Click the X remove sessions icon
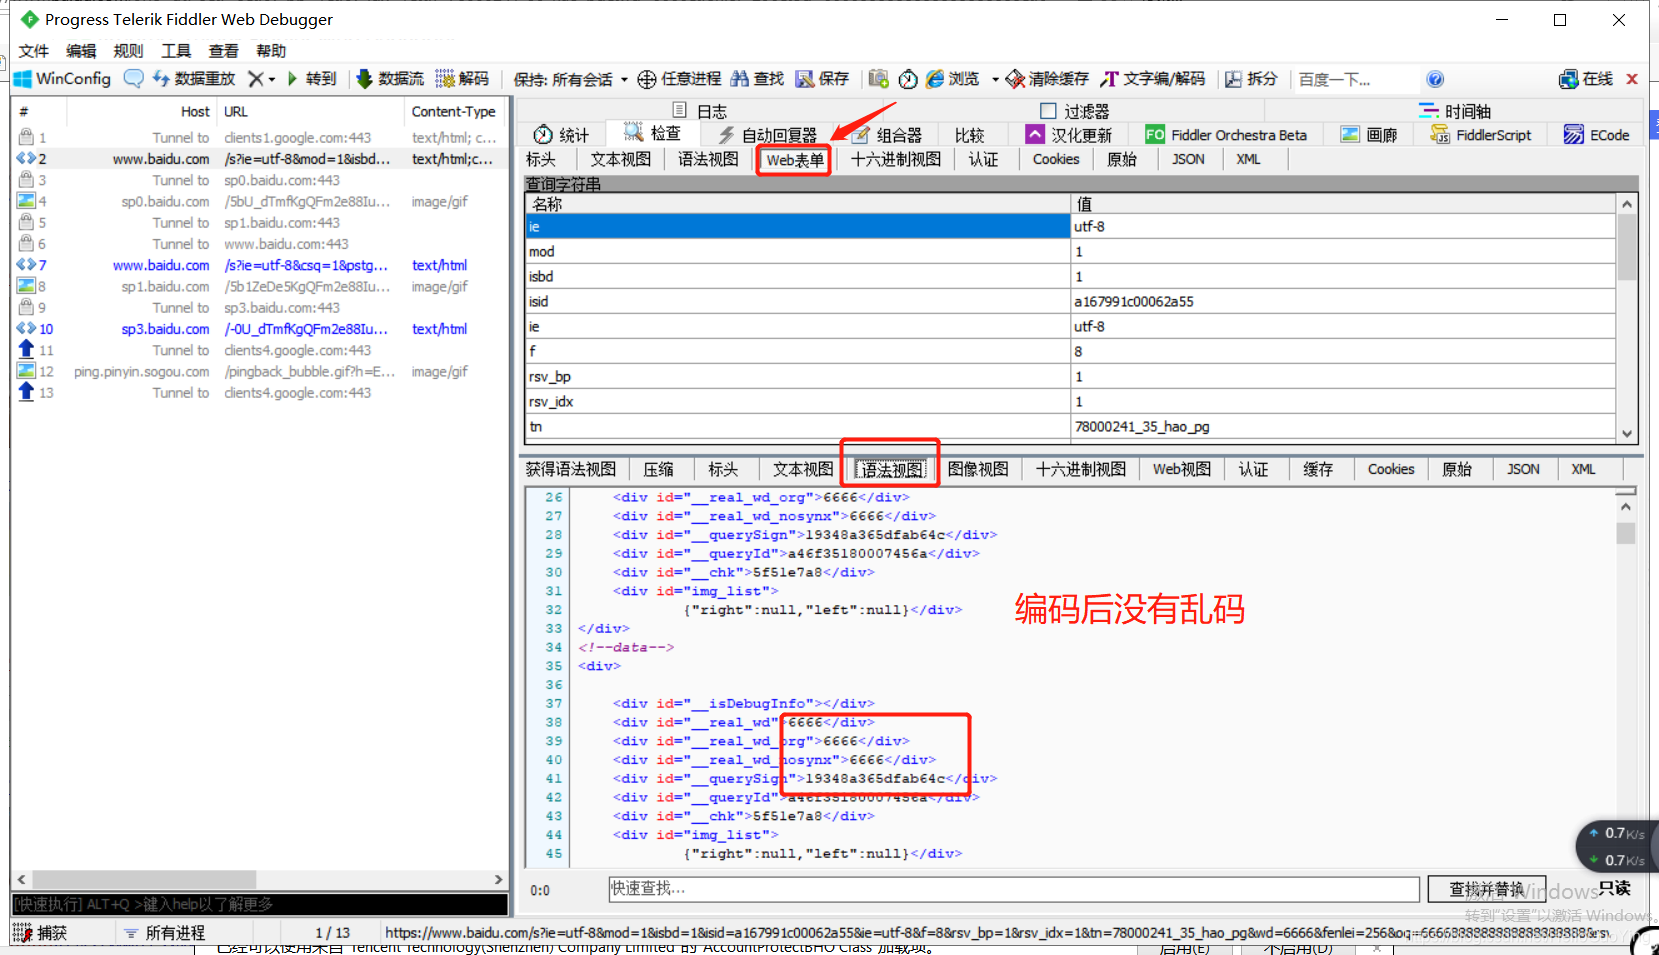Viewport: 1659px width, 955px height. 256,79
